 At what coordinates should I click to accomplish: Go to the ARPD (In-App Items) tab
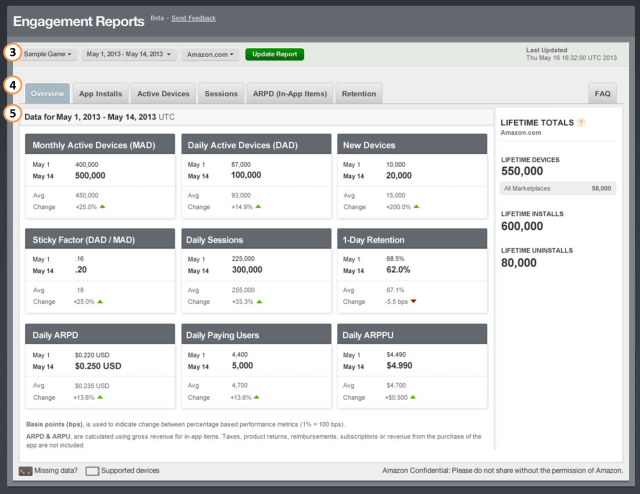tap(289, 94)
